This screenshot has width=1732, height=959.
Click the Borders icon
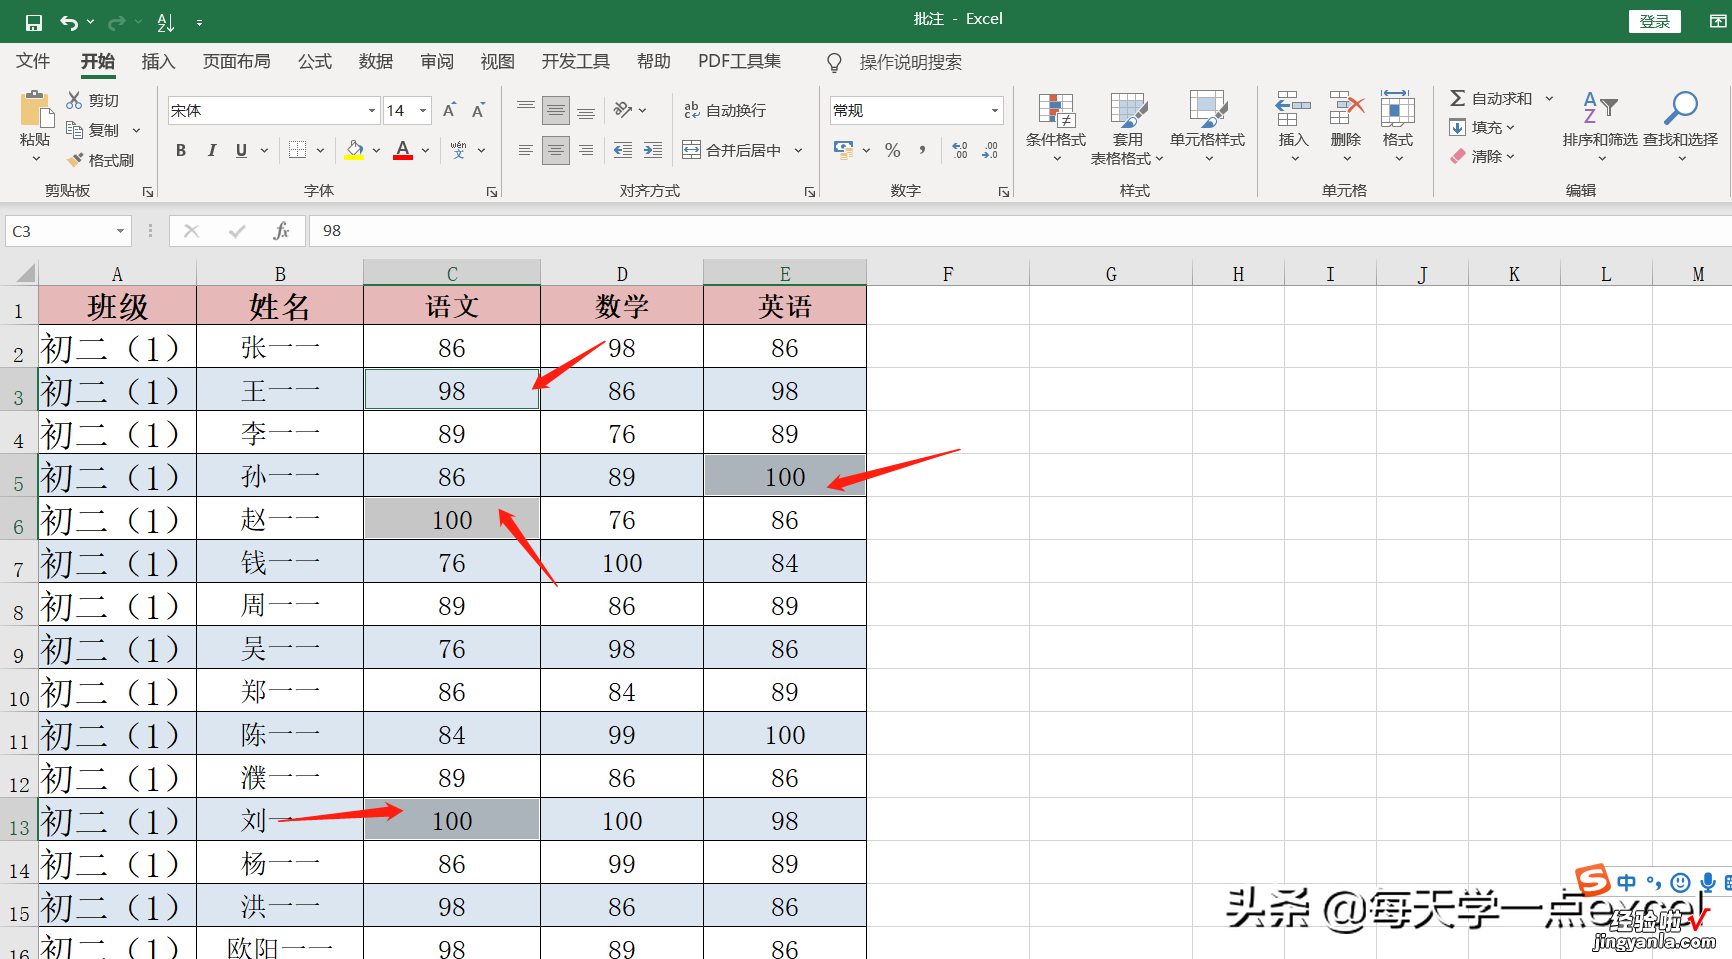click(298, 150)
